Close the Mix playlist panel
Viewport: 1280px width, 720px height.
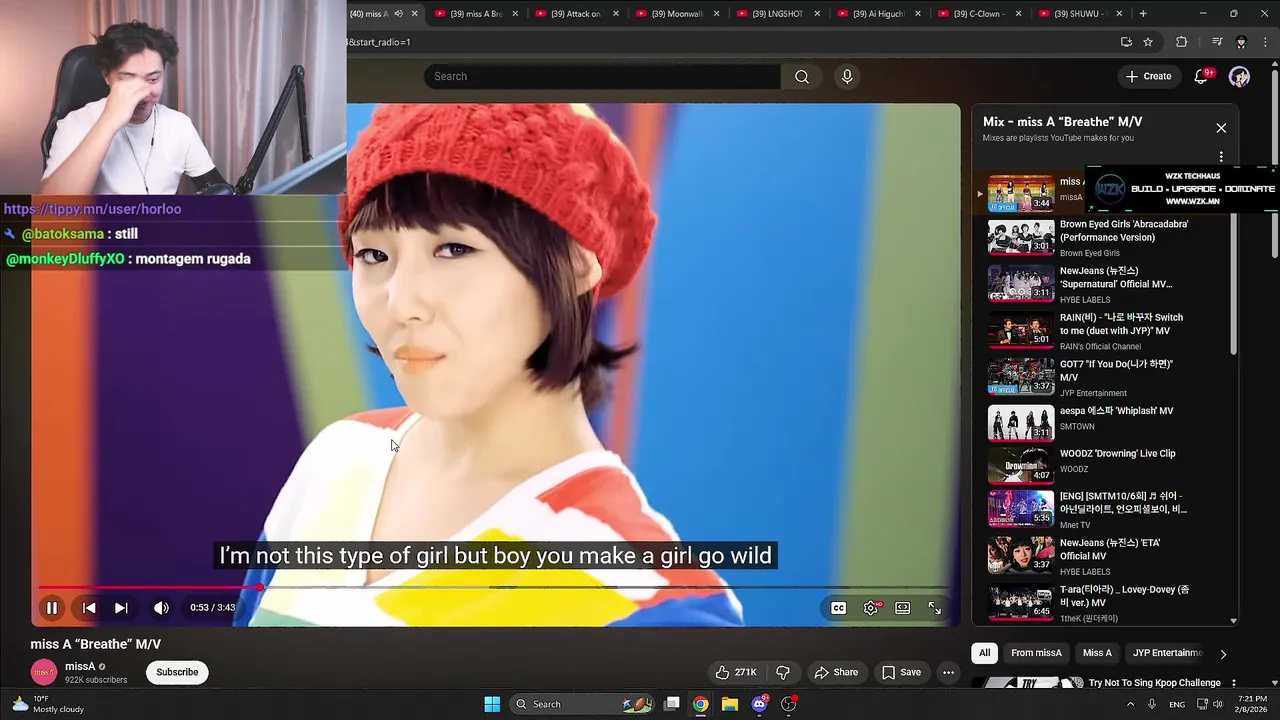[x=1221, y=128]
